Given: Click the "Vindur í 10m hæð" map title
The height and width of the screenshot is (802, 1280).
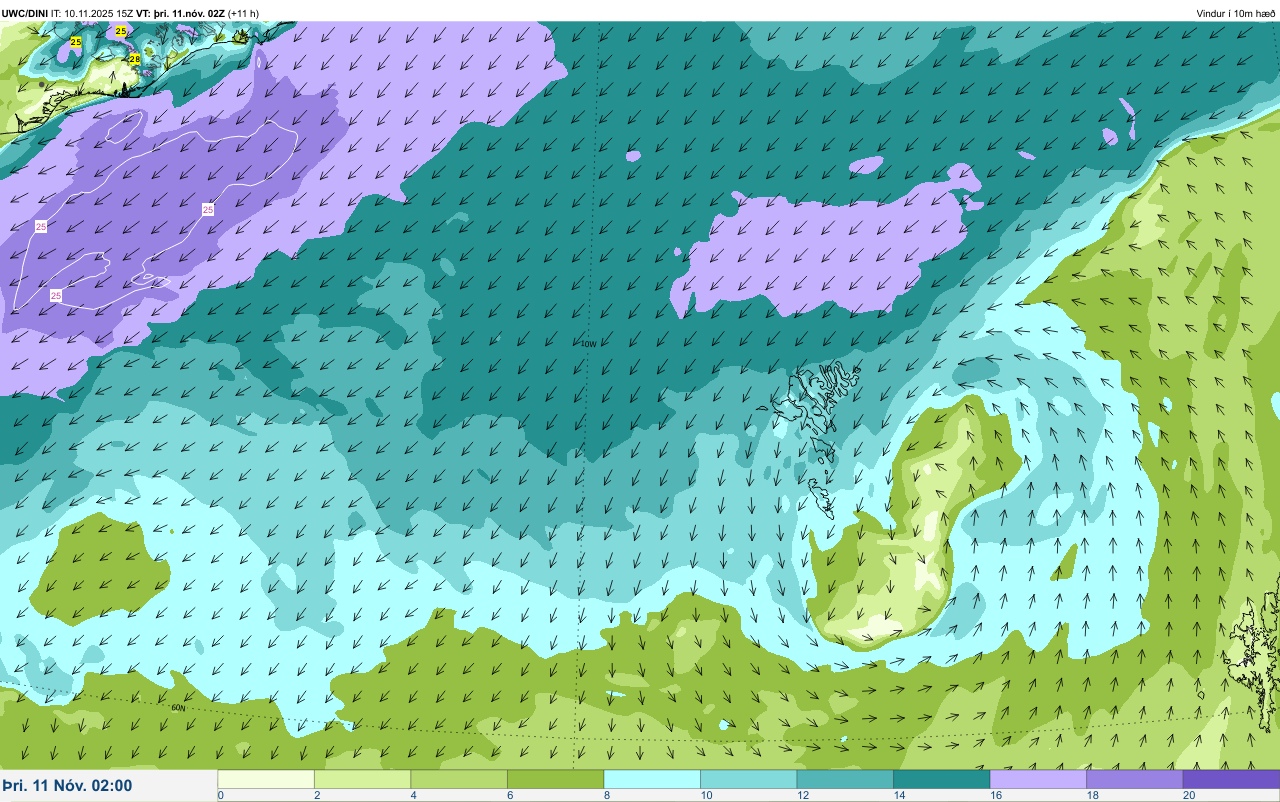Looking at the screenshot, I should [1236, 13].
